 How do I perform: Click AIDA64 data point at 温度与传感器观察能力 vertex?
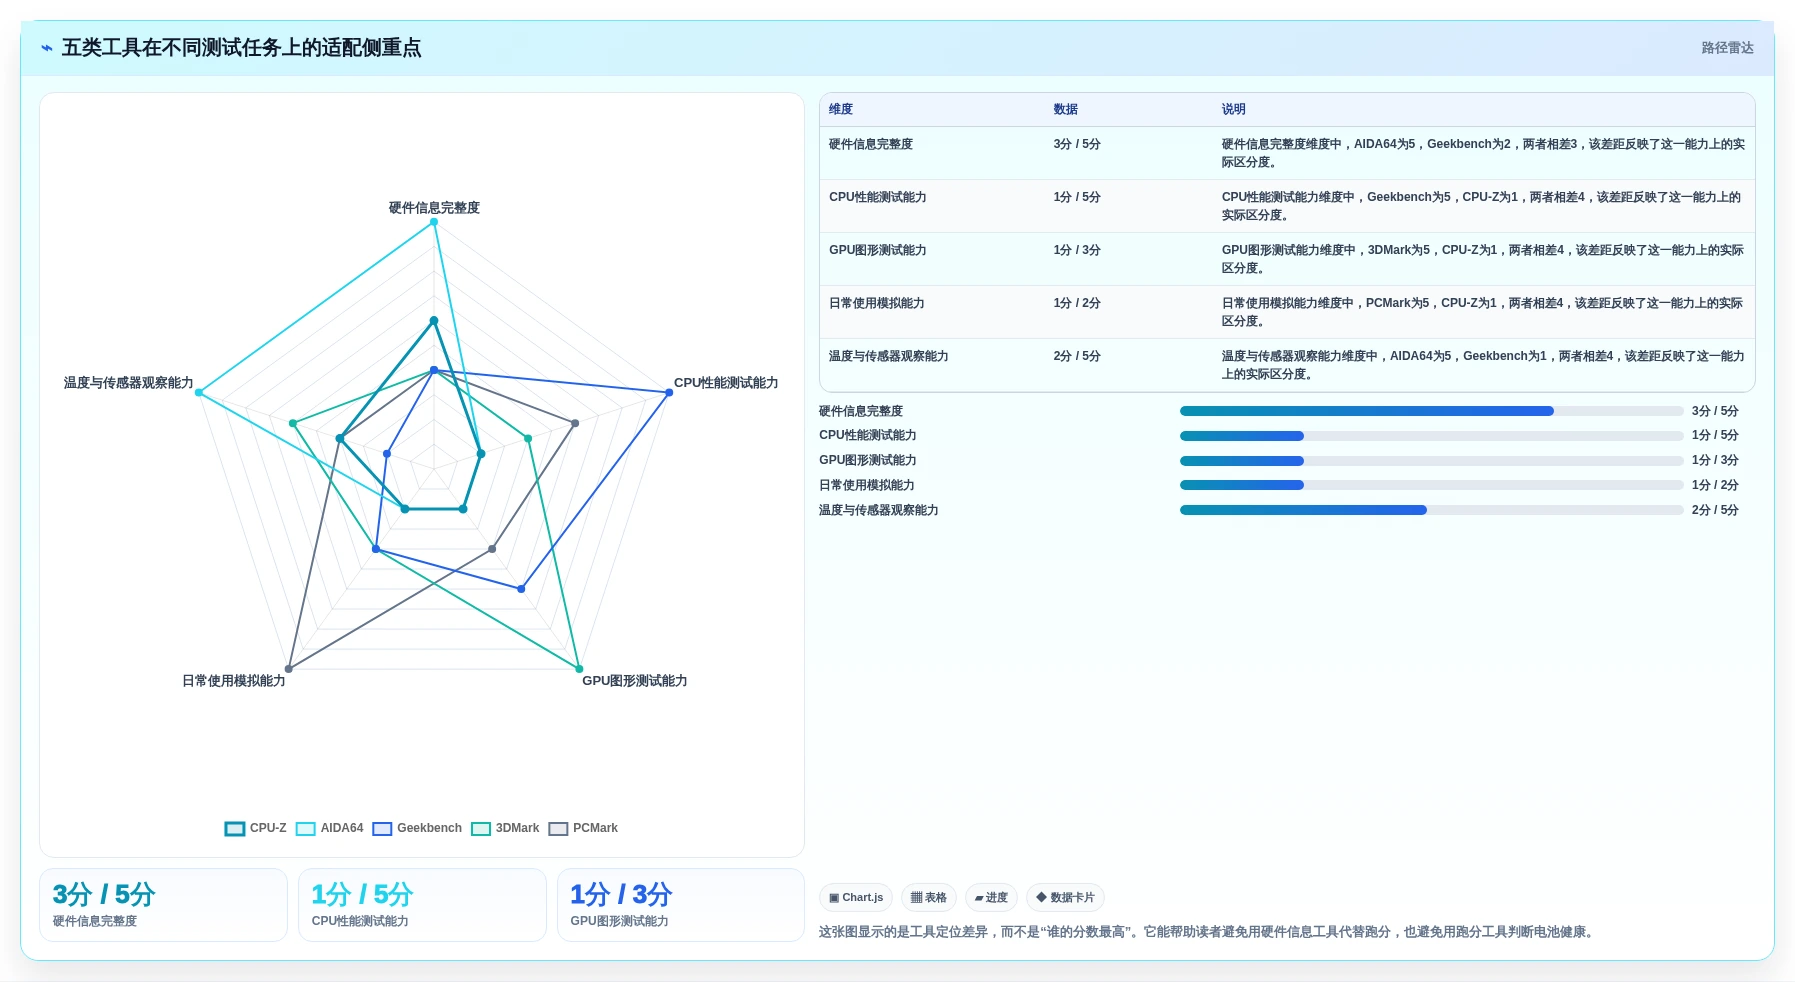[199, 393]
